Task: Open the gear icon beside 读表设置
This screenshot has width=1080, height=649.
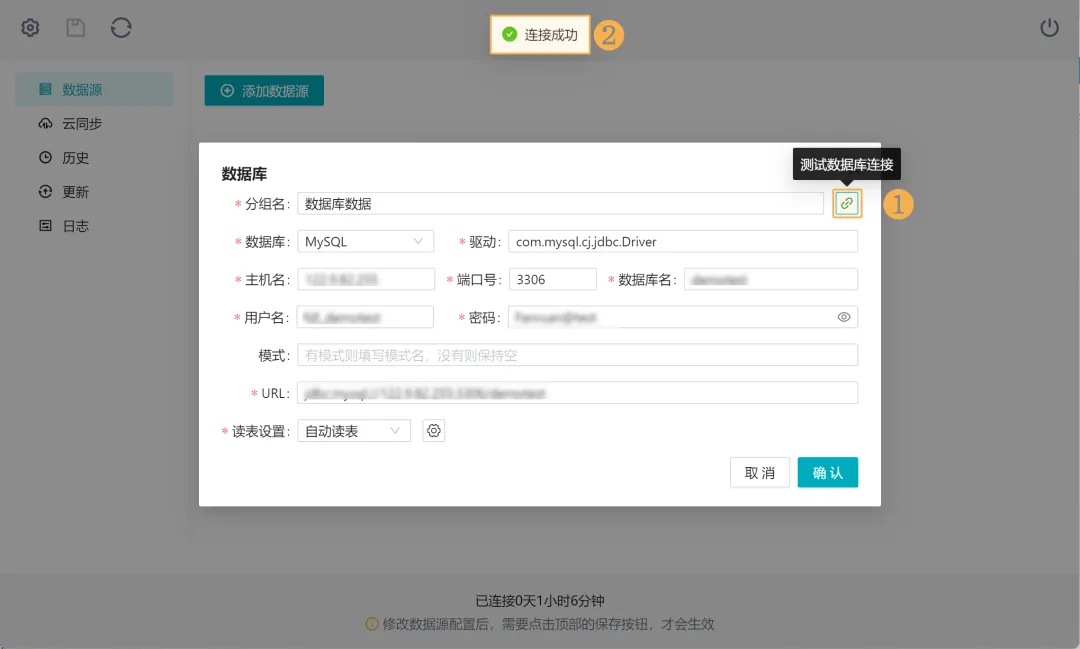Action: pos(434,431)
